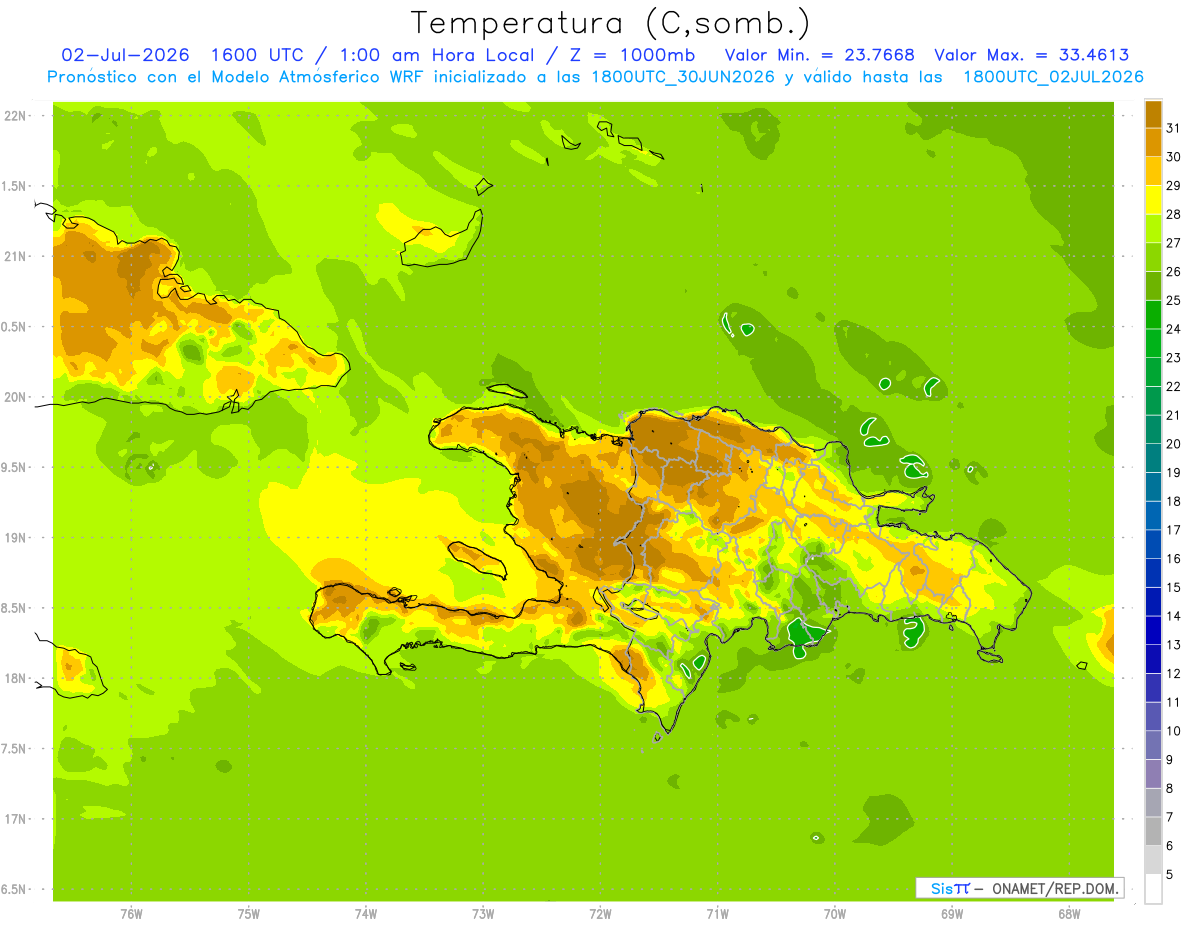1200x927 pixels.
Task: Click the "15" value on the color scale
Action: [1174, 588]
